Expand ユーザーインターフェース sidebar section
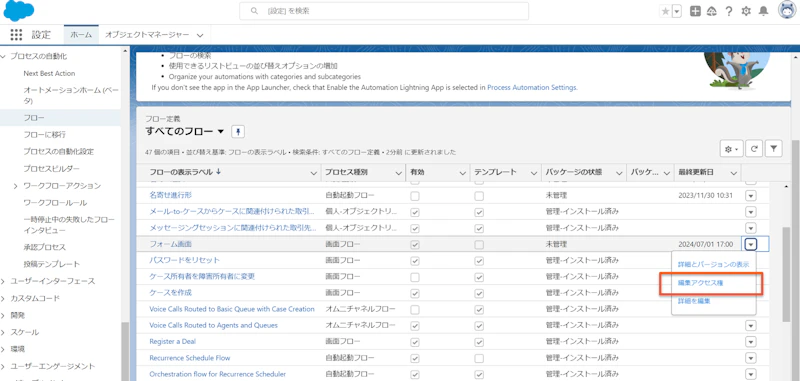The image size is (800, 381). [3, 281]
